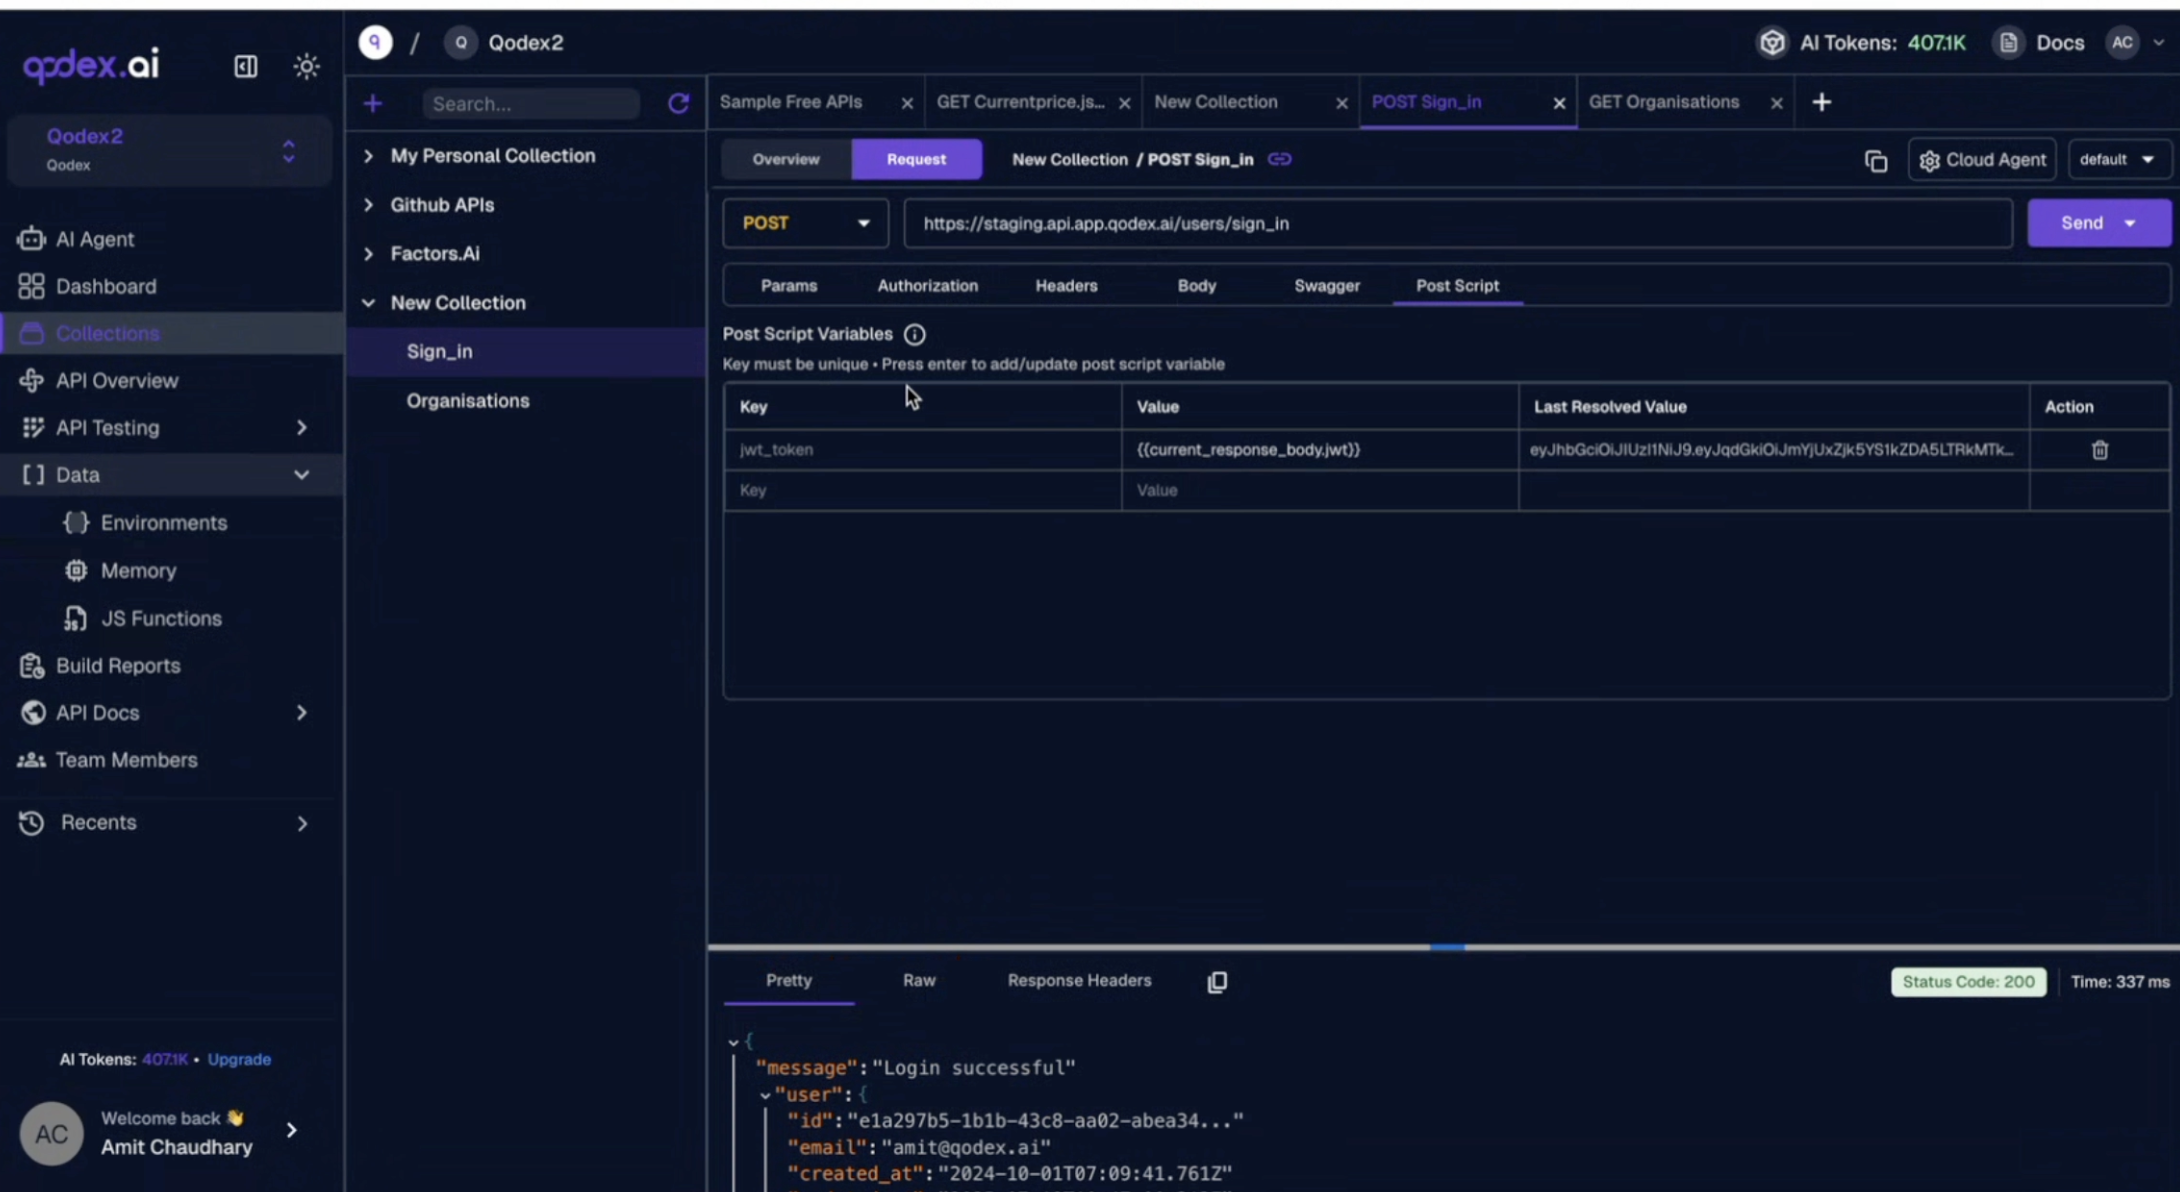Select the Sign_in request
Viewport: 2180px width, 1192px height.
coord(526,352)
